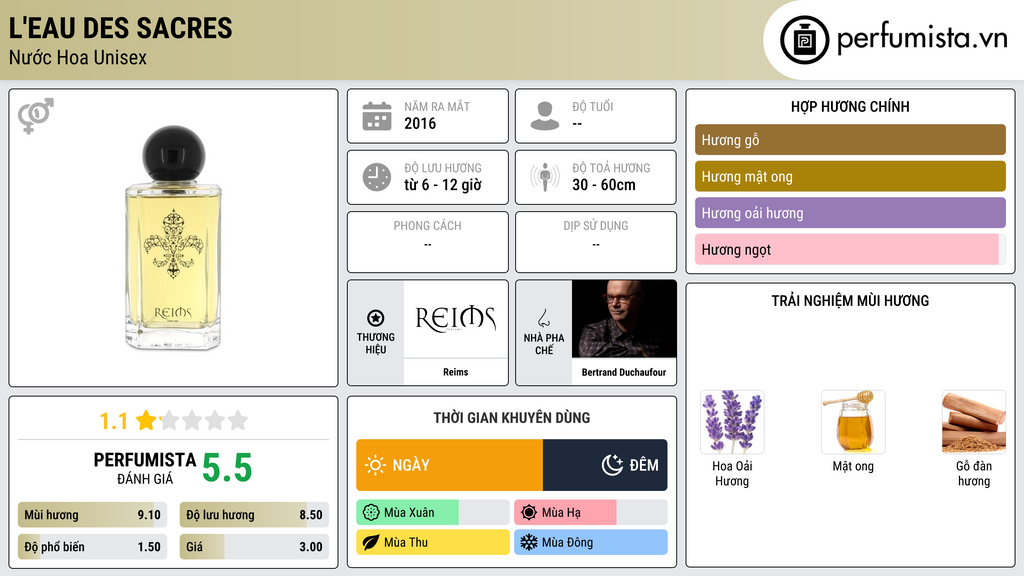Click the Dịp sử dụng card
Viewport: 1024px width, 576px height.
pyautogui.click(x=596, y=242)
